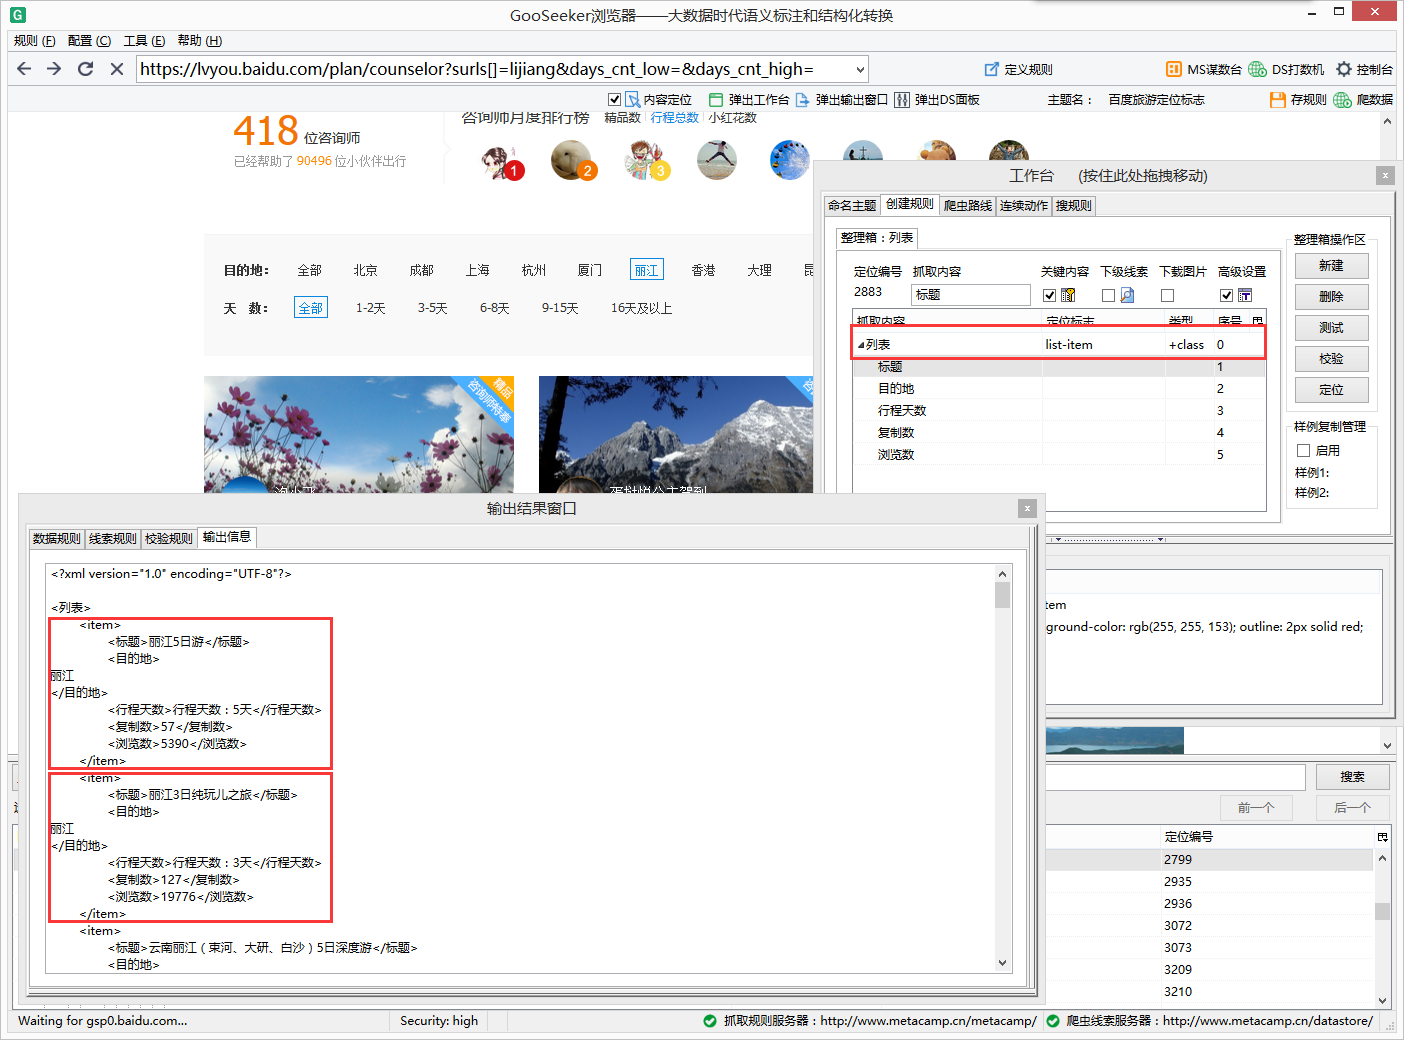The image size is (1404, 1040).
Task: Open MS谋数台
Action: click(1204, 70)
